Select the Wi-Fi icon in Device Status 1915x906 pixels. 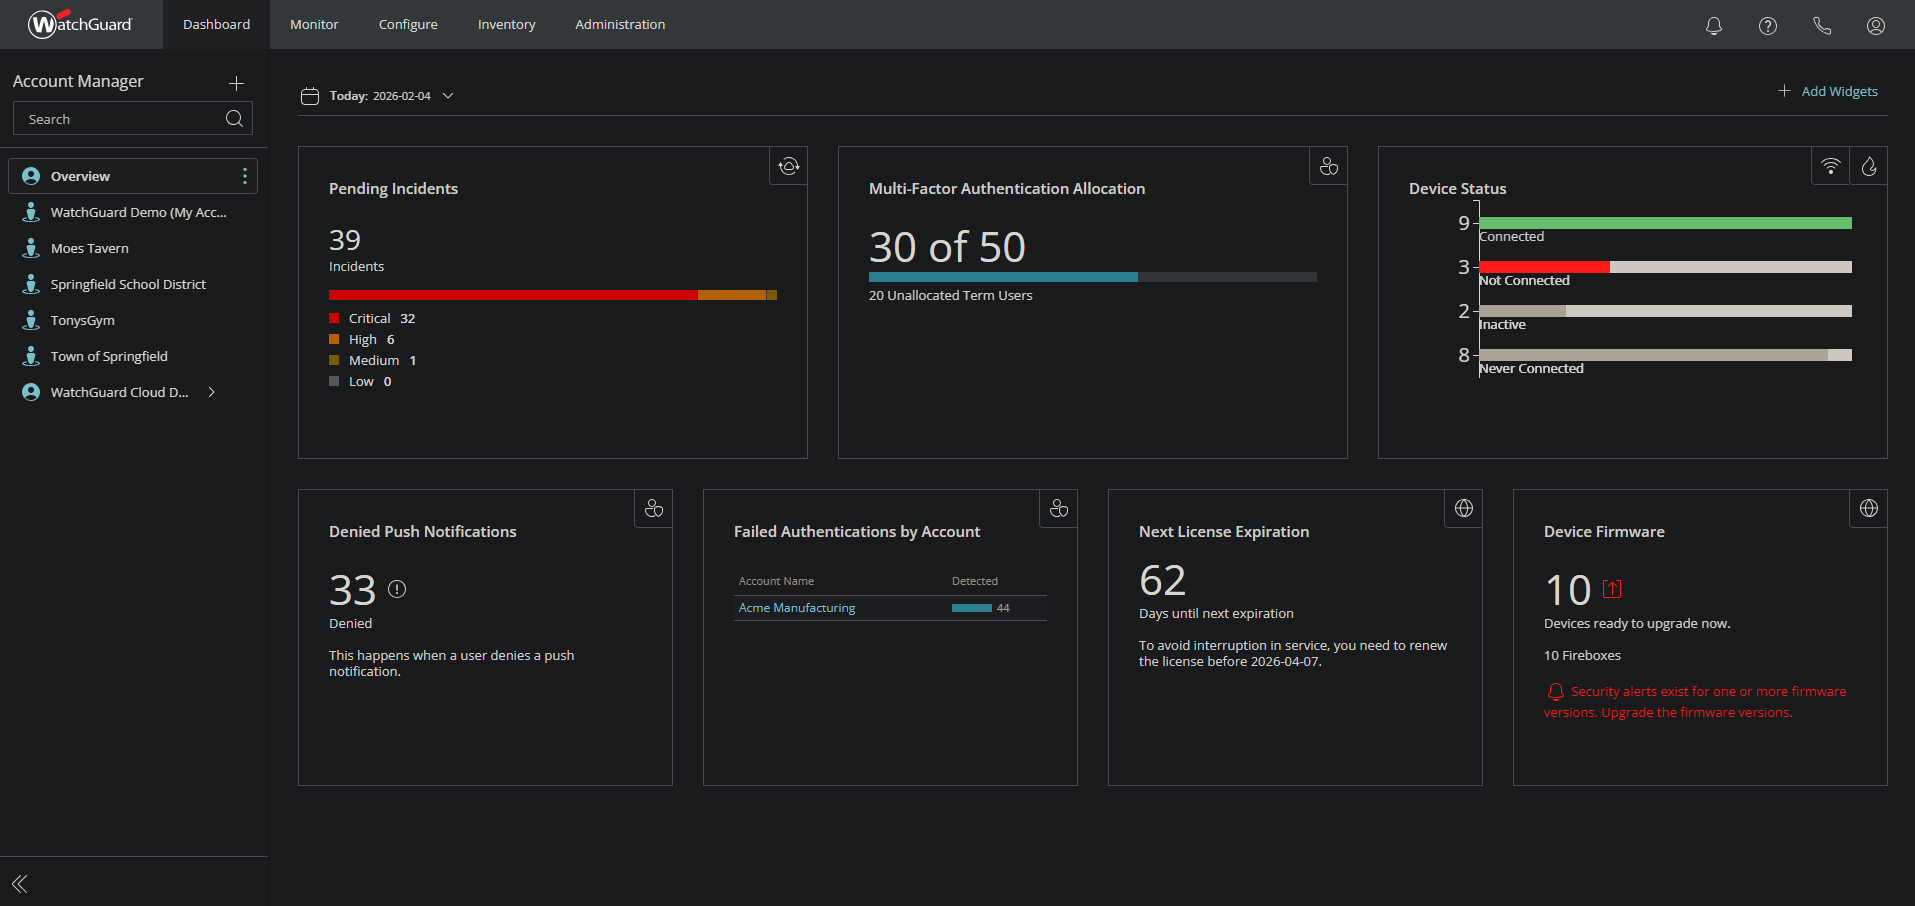(1830, 166)
